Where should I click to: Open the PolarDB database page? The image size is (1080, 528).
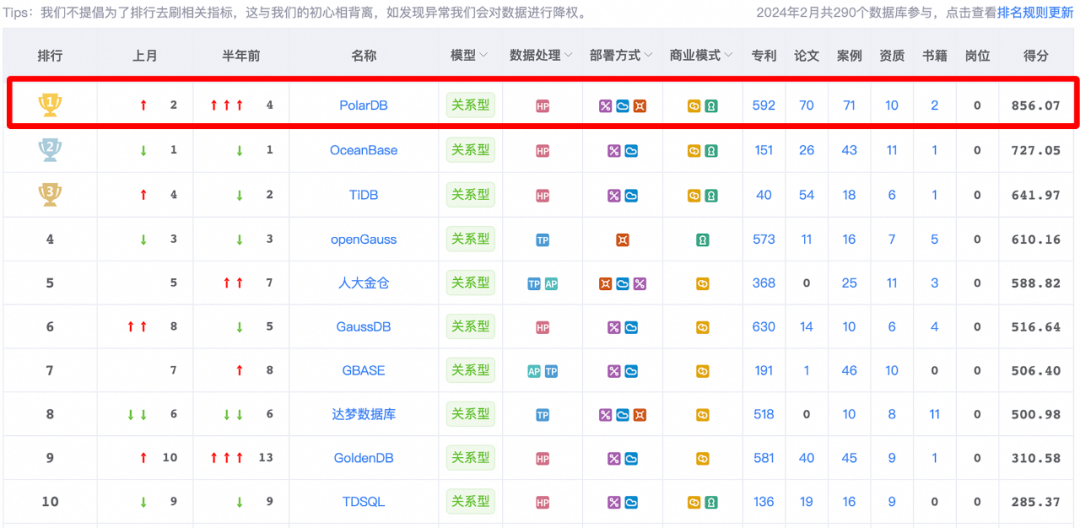click(x=364, y=105)
